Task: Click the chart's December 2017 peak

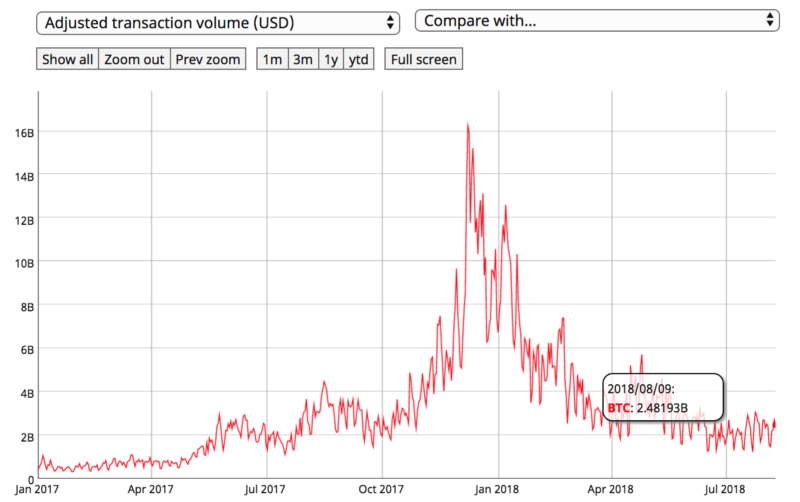Action: click(x=467, y=124)
